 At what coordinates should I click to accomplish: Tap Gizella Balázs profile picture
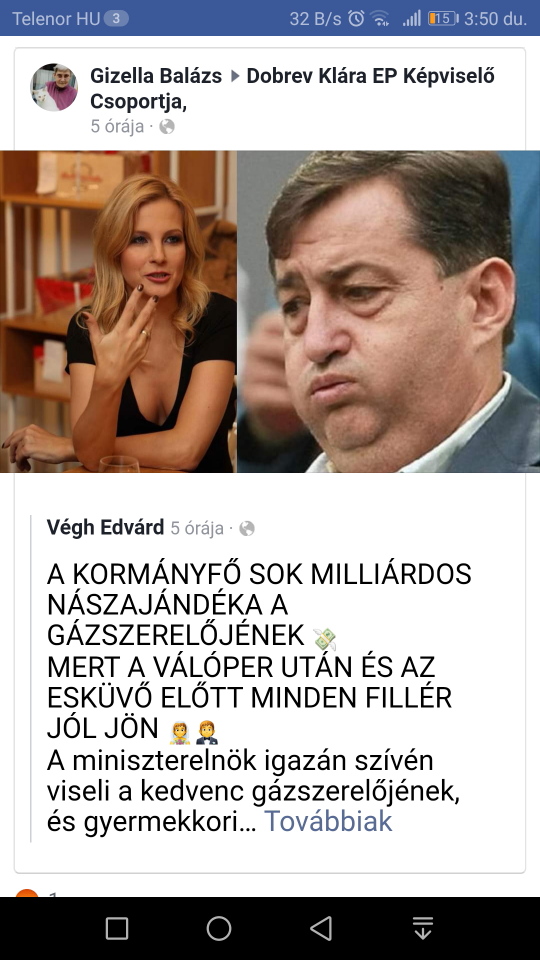(54, 88)
